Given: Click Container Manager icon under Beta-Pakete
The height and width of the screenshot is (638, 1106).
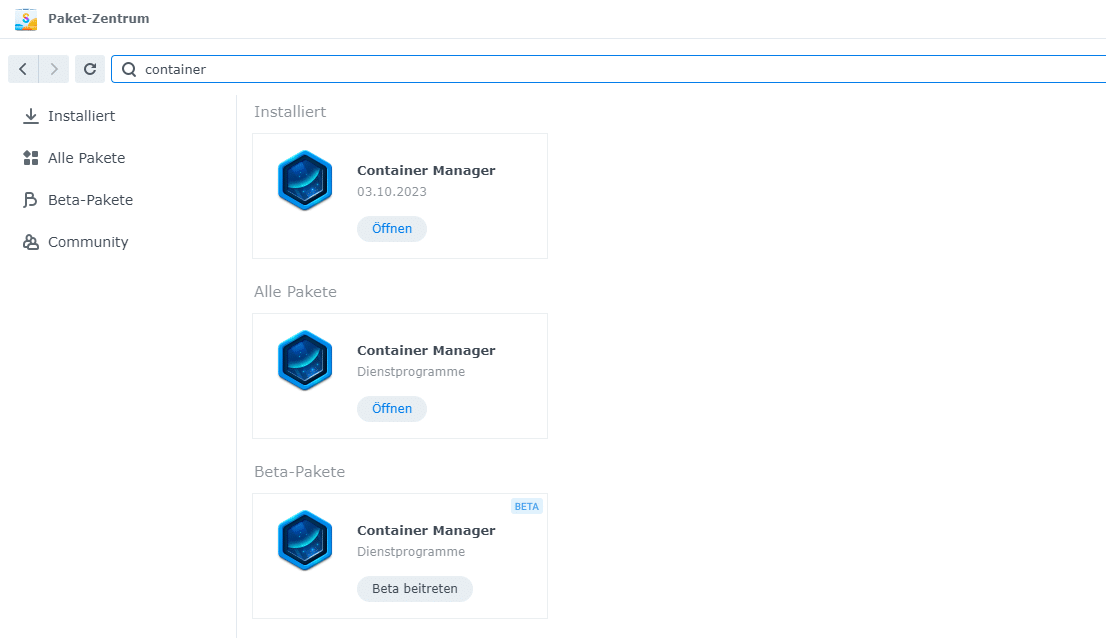Looking at the screenshot, I should pyautogui.click(x=305, y=541).
